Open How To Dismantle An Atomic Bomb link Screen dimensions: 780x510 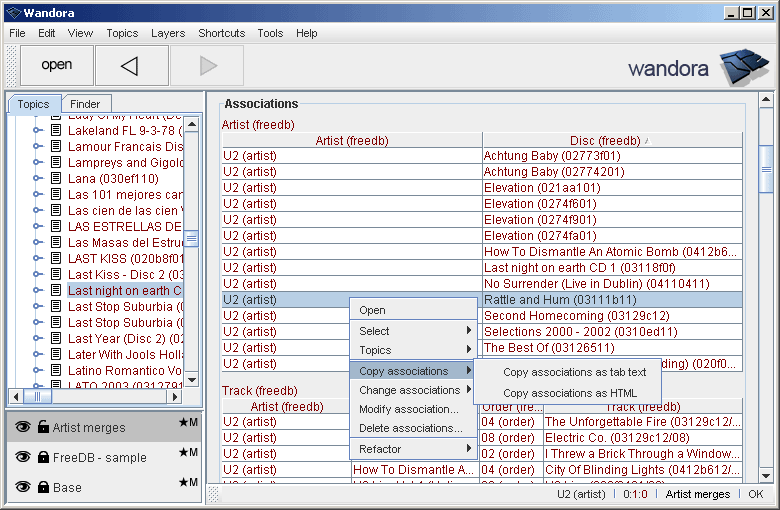coord(610,252)
